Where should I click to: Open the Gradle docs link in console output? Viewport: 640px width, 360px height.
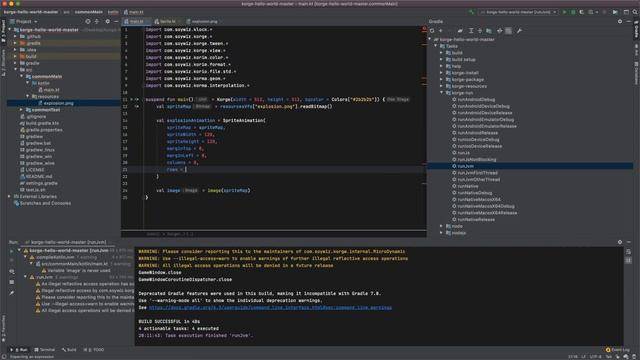(270, 307)
